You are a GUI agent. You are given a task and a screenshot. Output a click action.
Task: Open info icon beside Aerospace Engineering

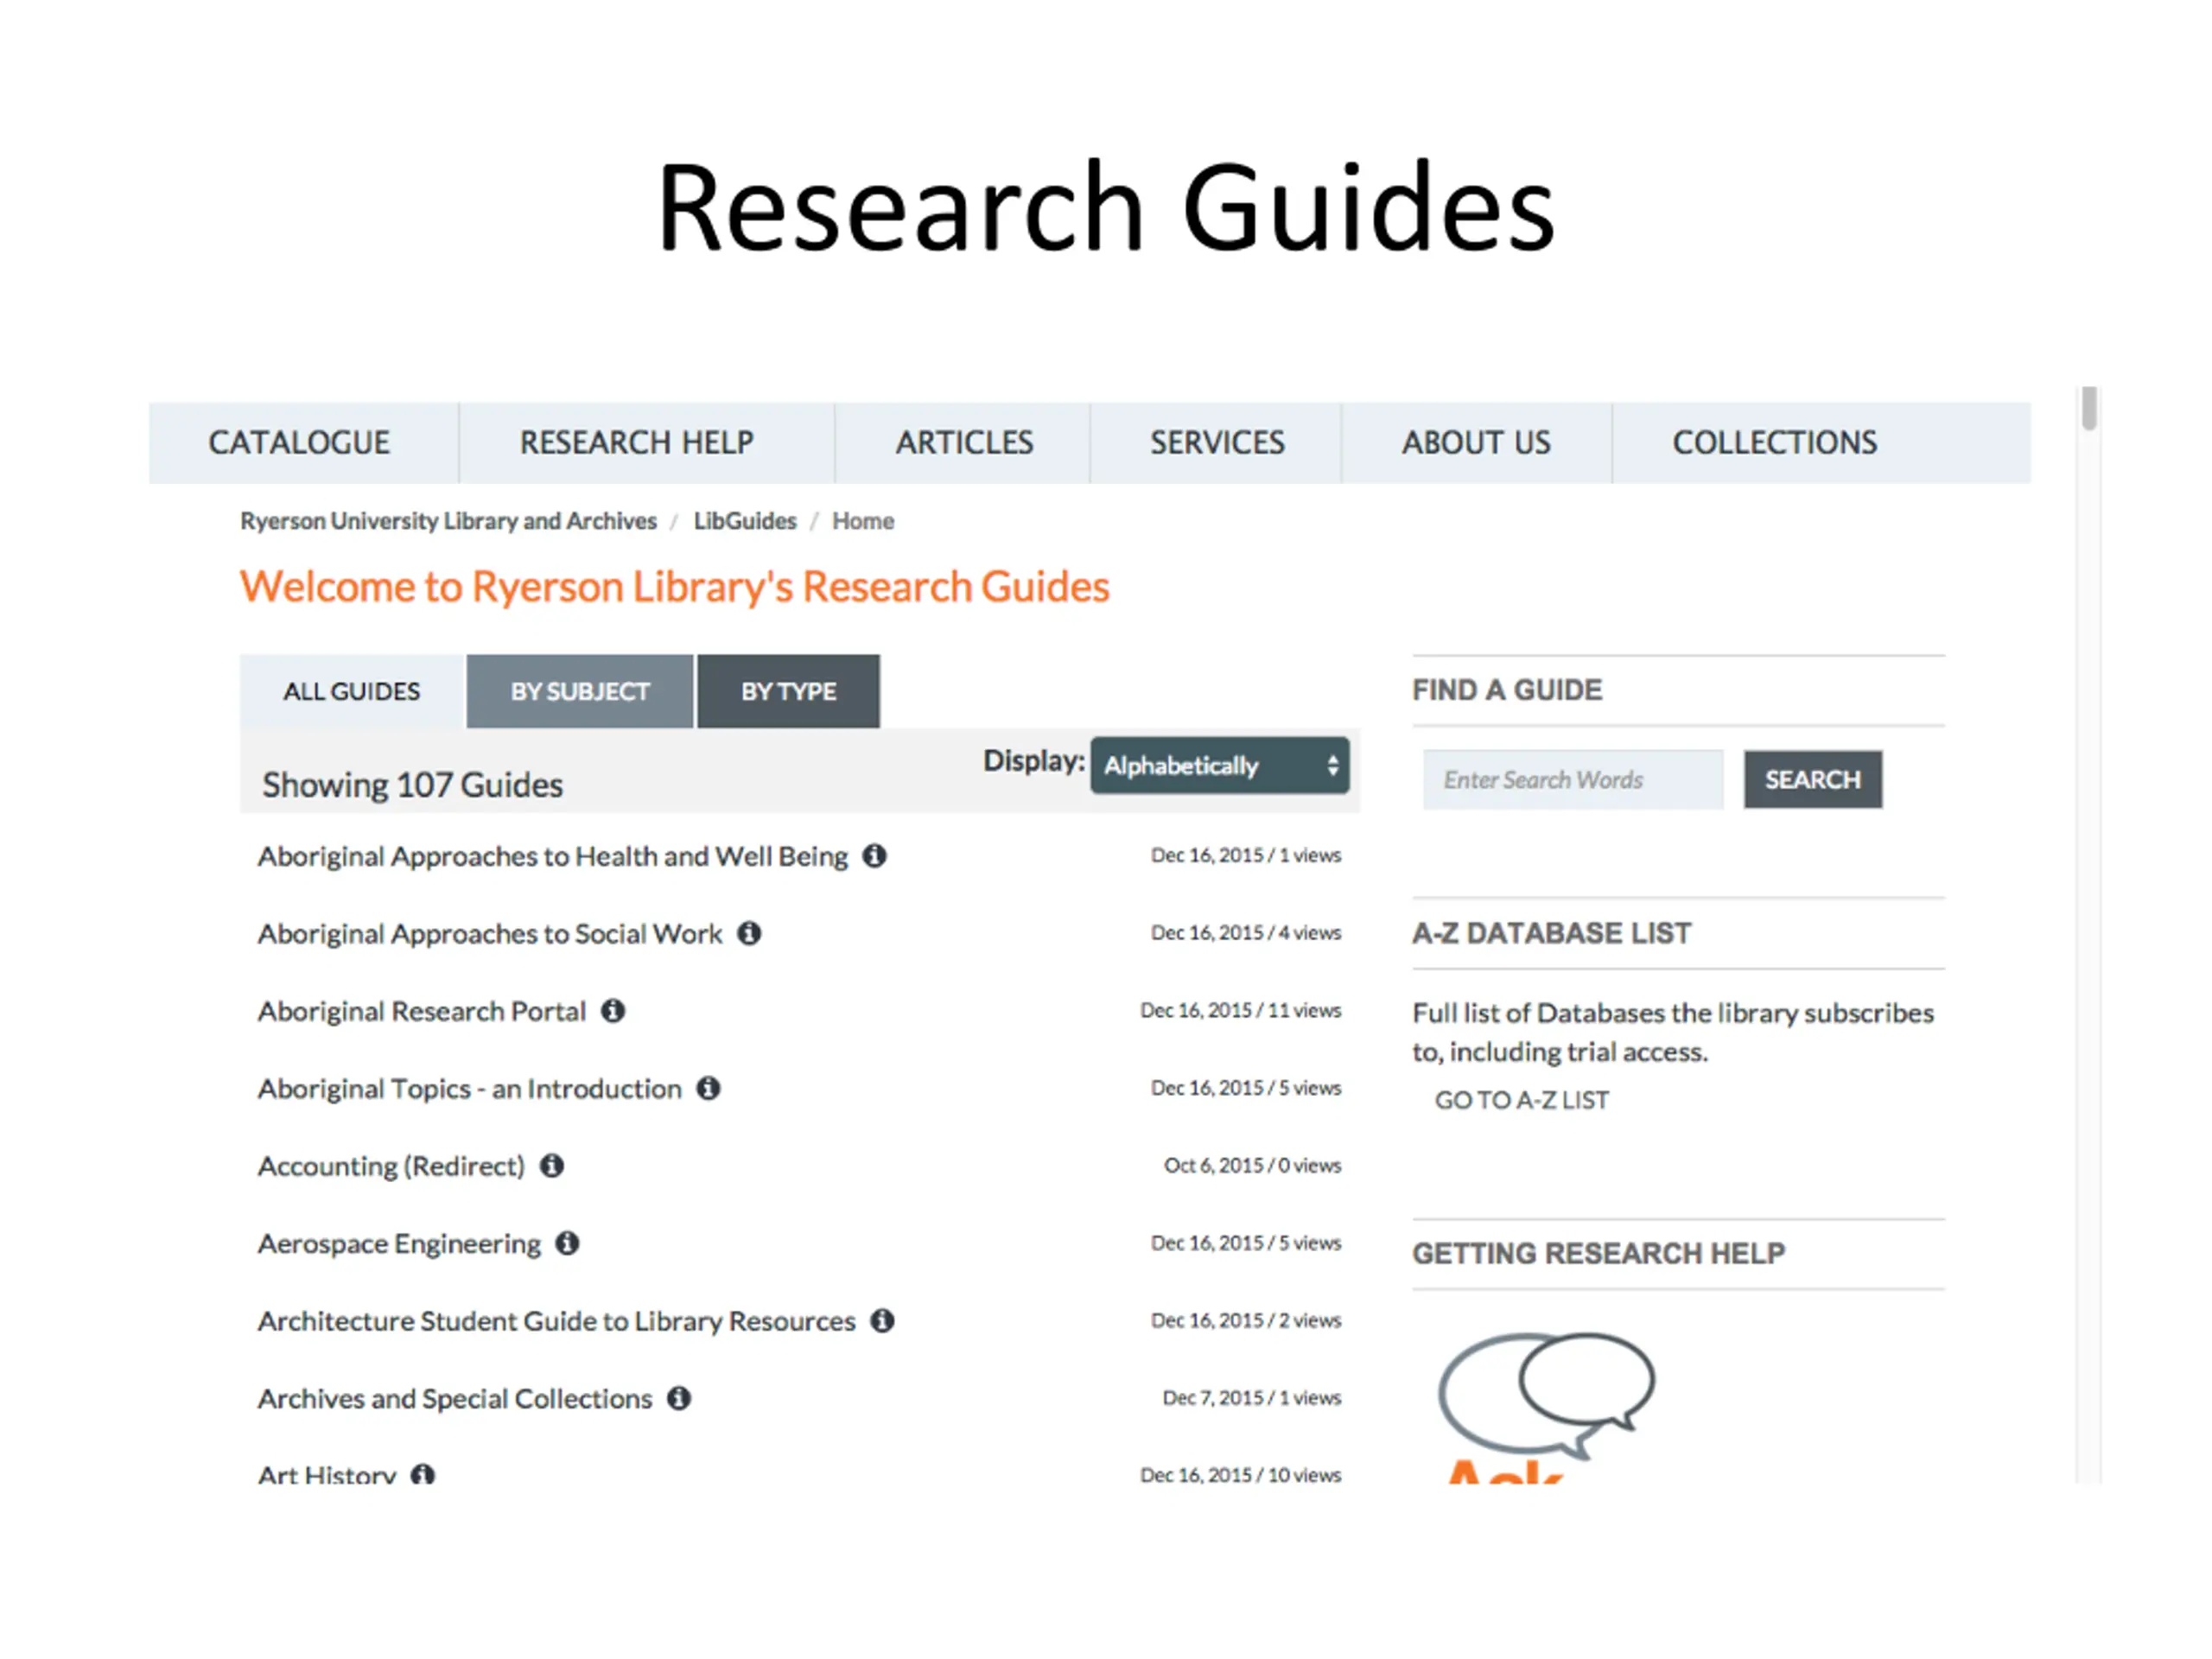(x=567, y=1243)
